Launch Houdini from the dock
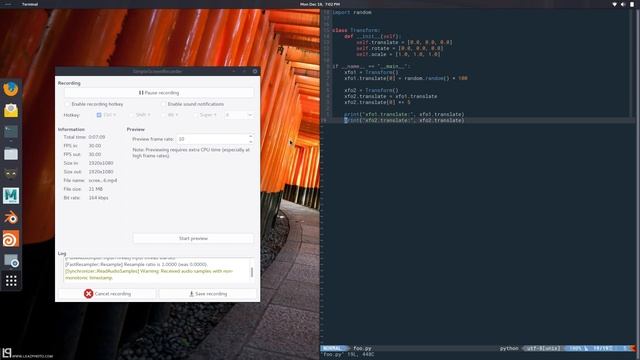This screenshot has width=640, height=360. (x=11, y=239)
